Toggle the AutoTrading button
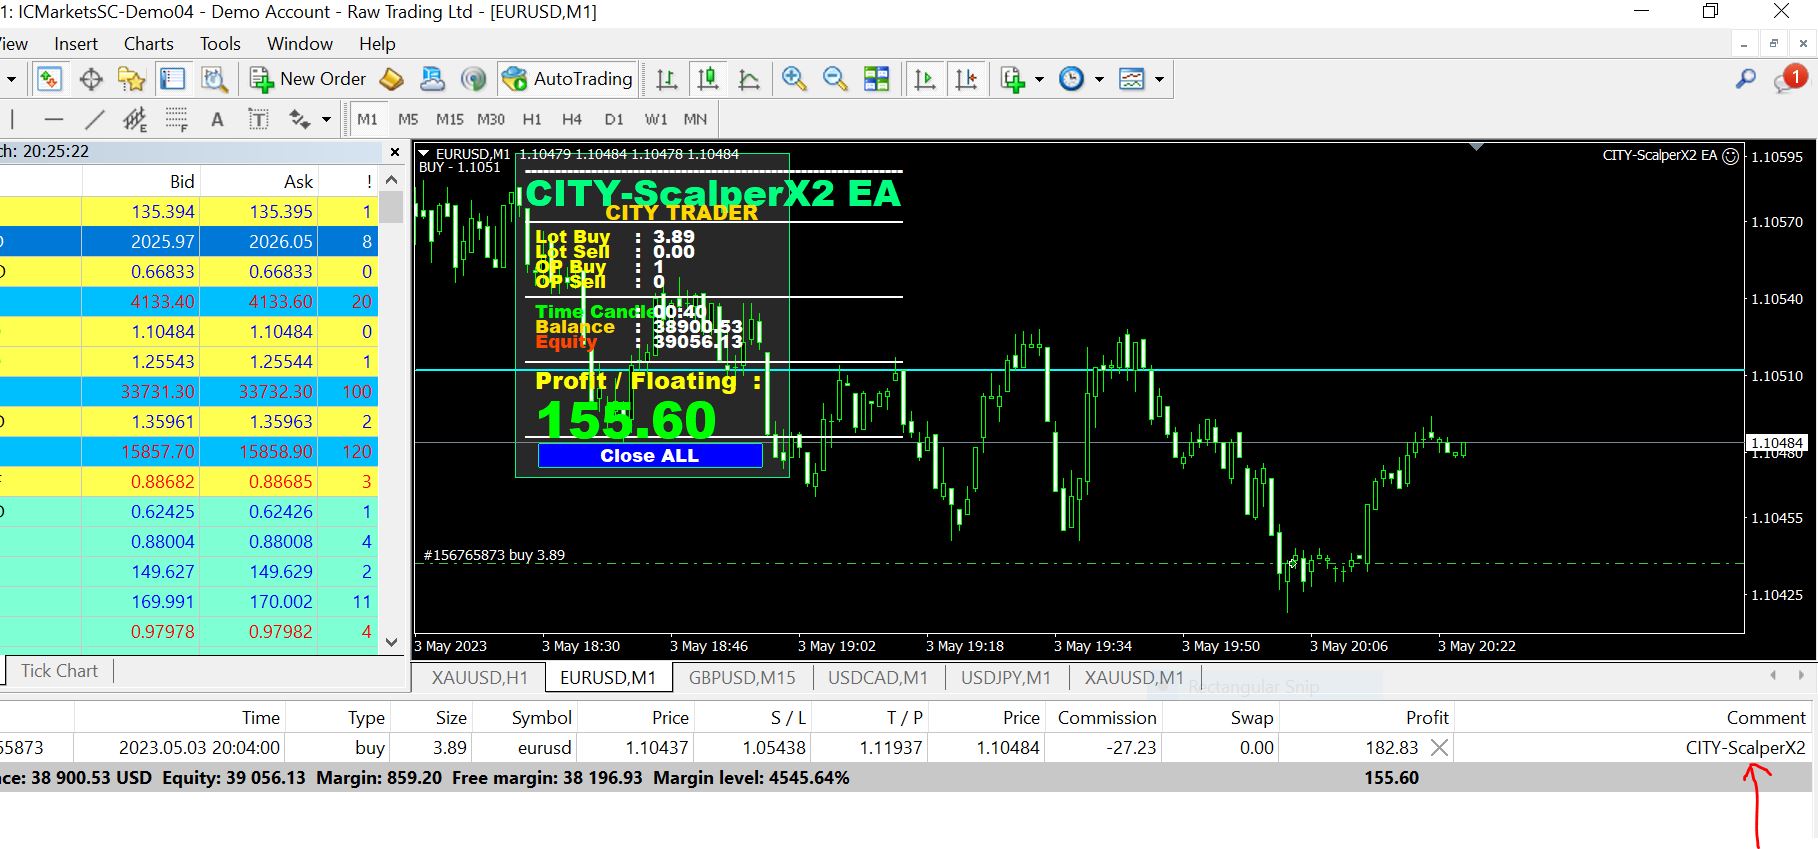This screenshot has width=1818, height=849. point(568,79)
